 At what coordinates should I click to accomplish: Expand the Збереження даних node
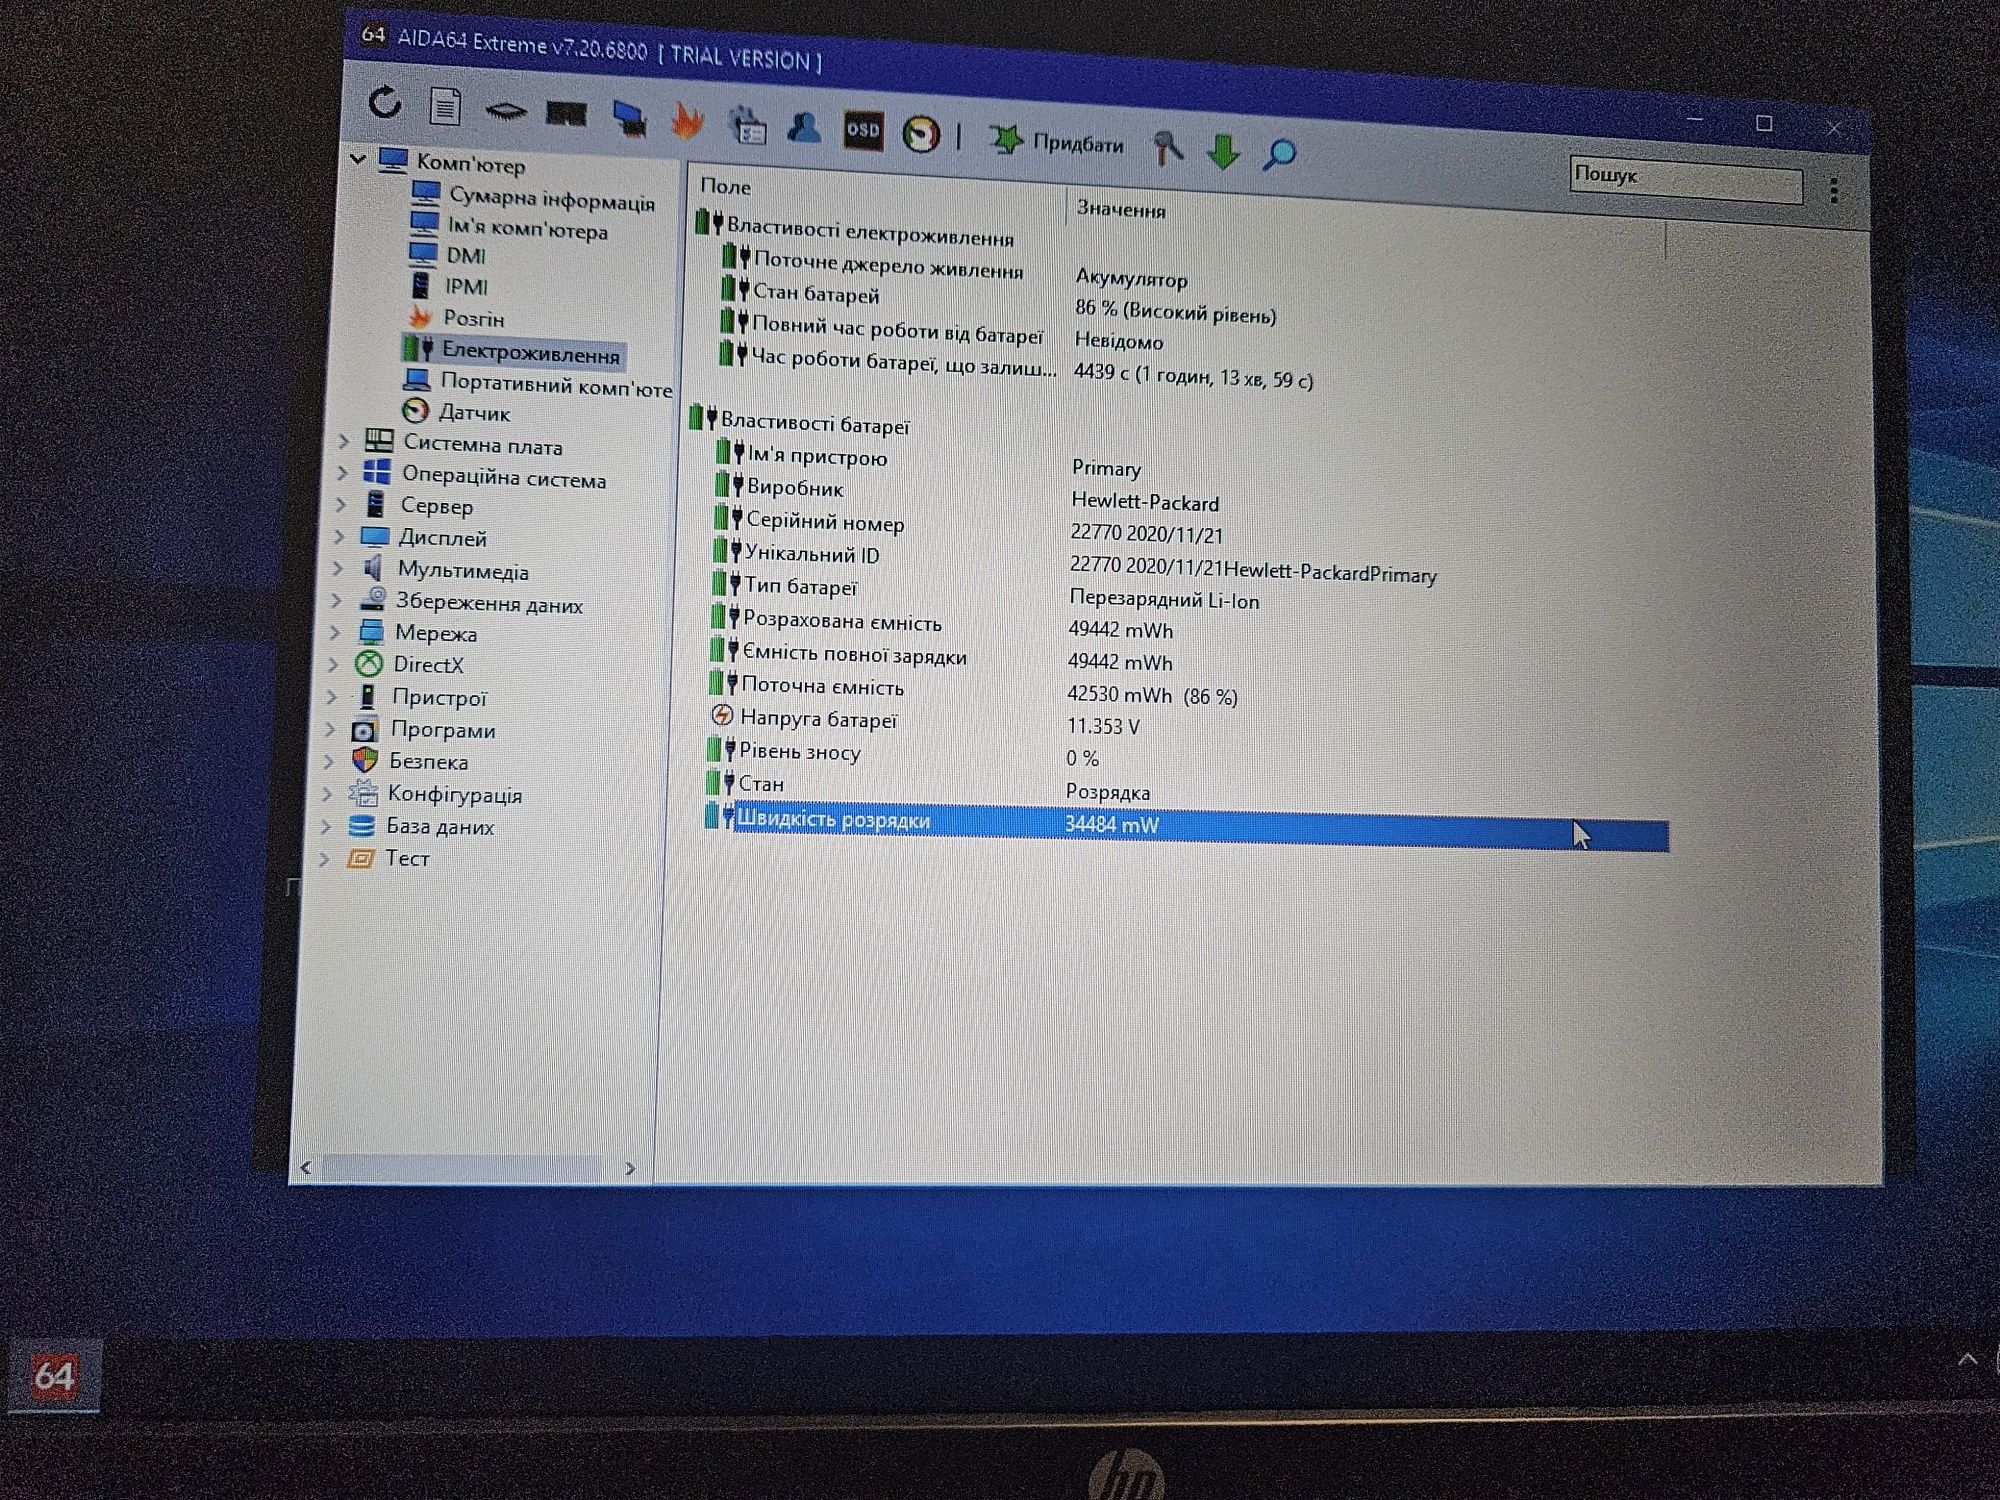[336, 600]
